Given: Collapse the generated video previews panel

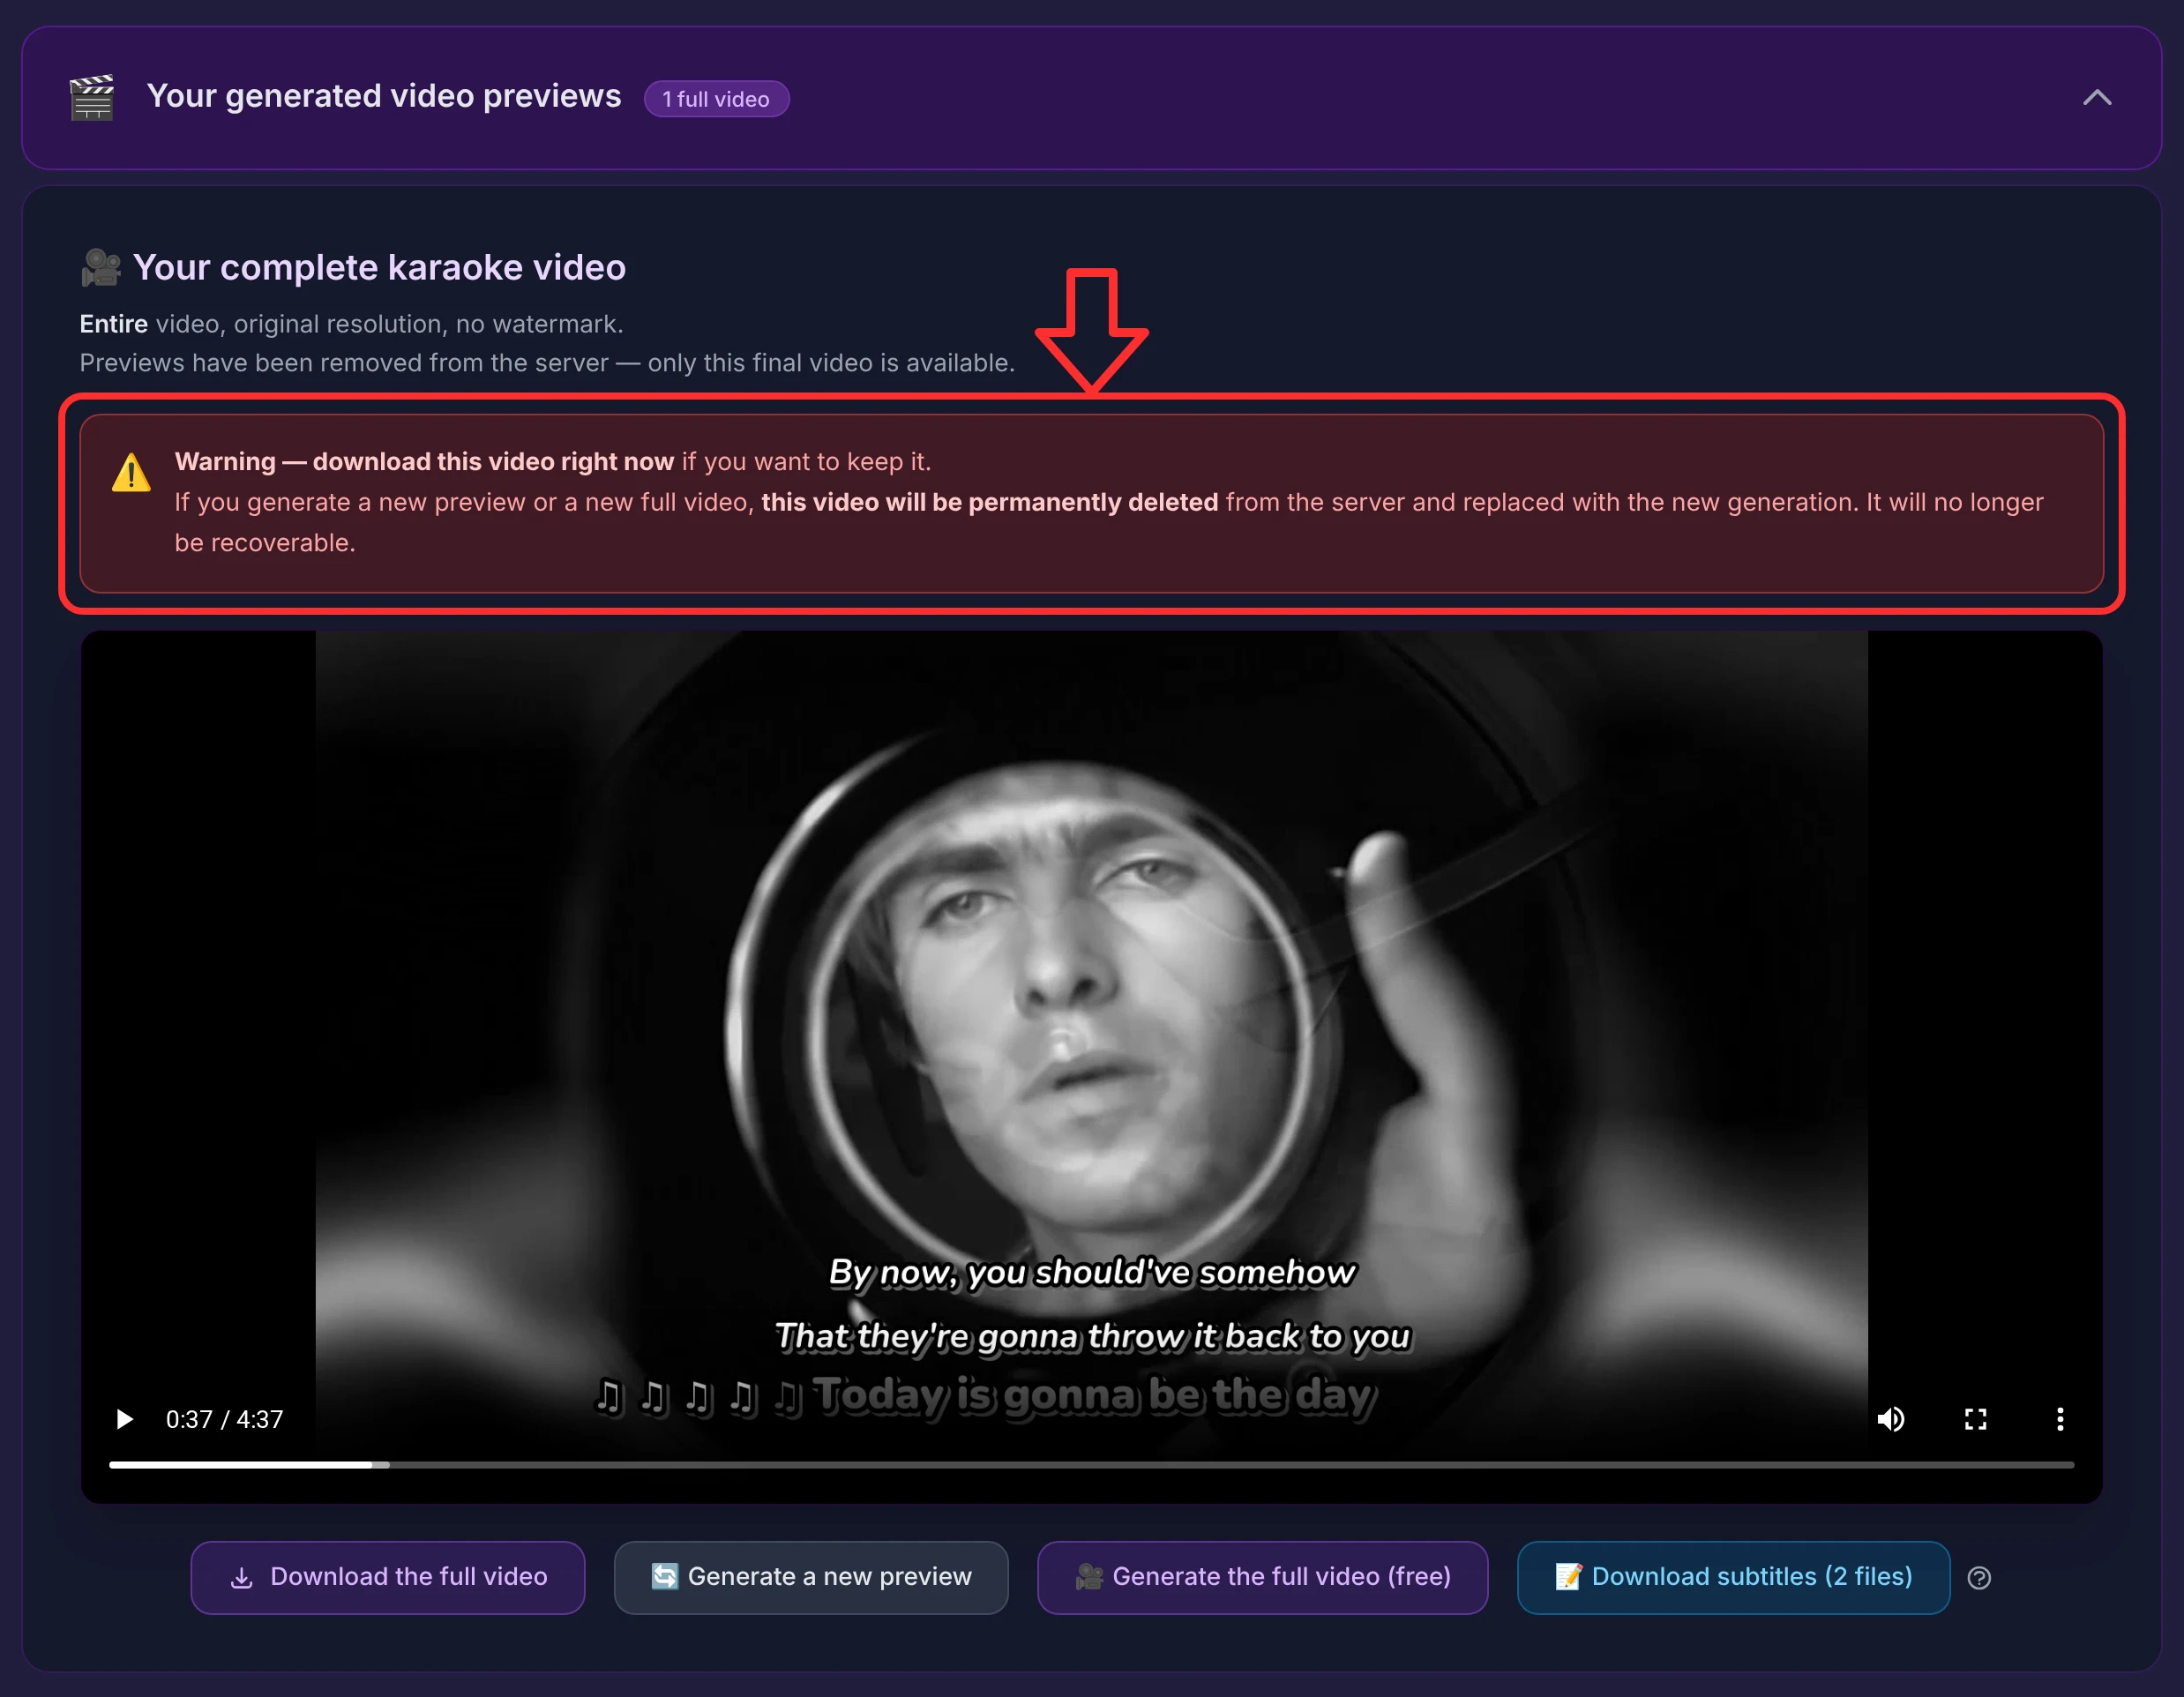Looking at the screenshot, I should point(2096,98).
